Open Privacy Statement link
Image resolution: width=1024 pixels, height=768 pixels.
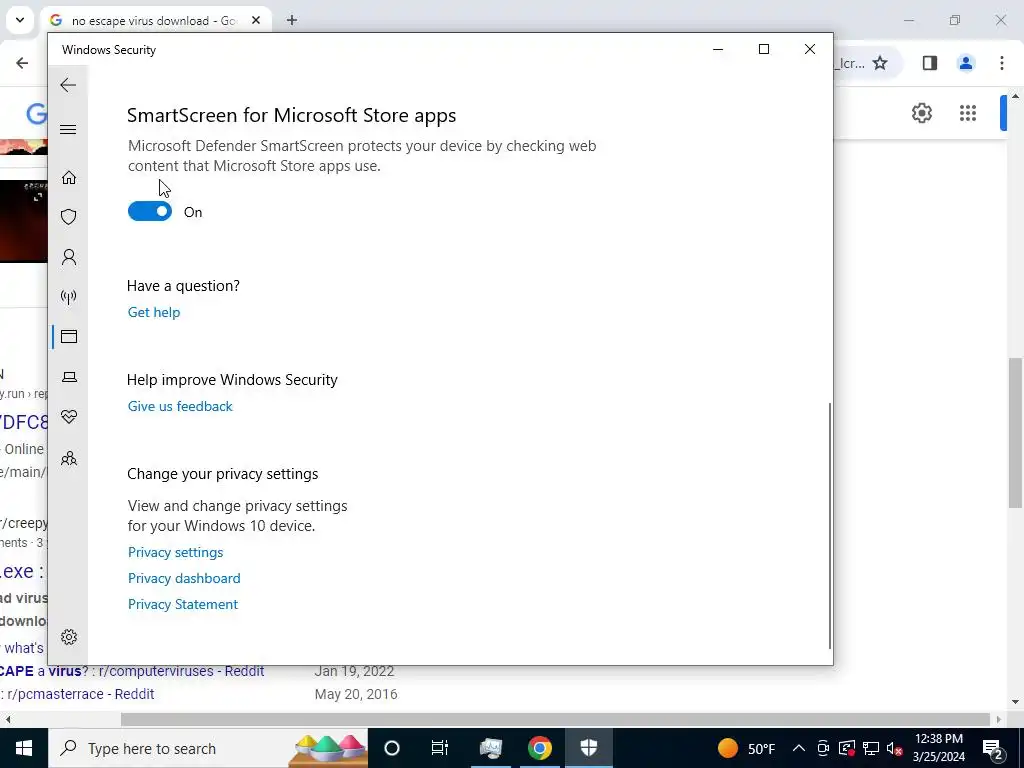[183, 605]
